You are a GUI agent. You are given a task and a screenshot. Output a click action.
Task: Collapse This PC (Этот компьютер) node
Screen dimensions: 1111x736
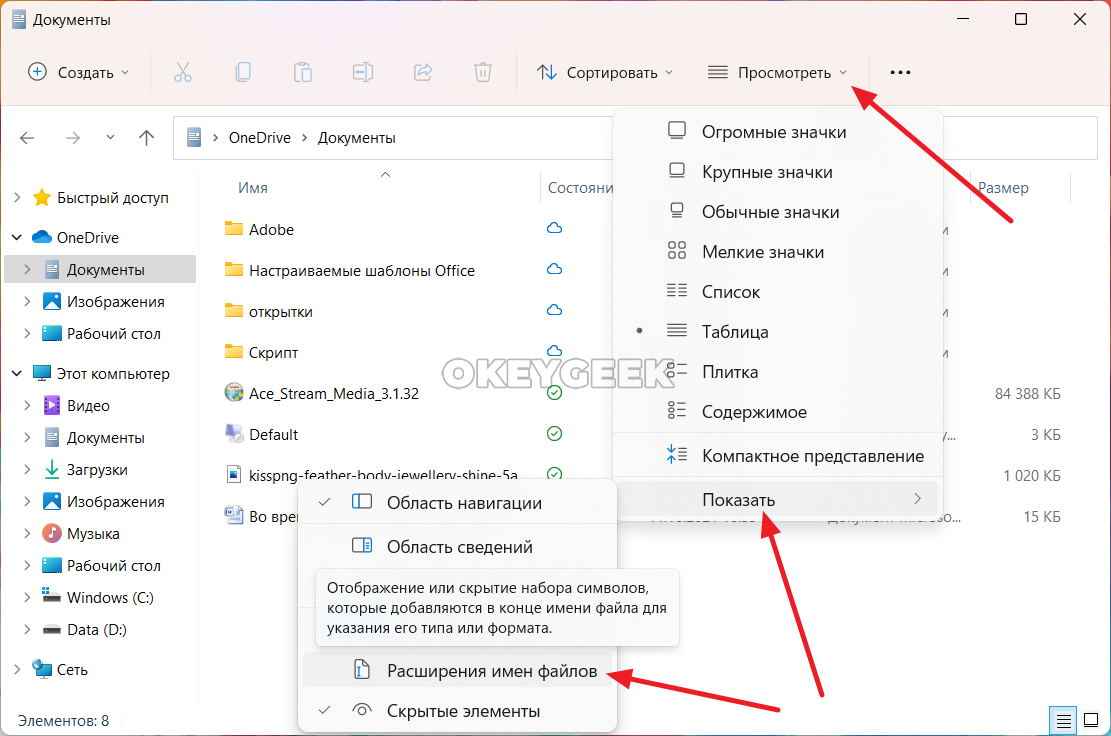[x=17, y=373]
